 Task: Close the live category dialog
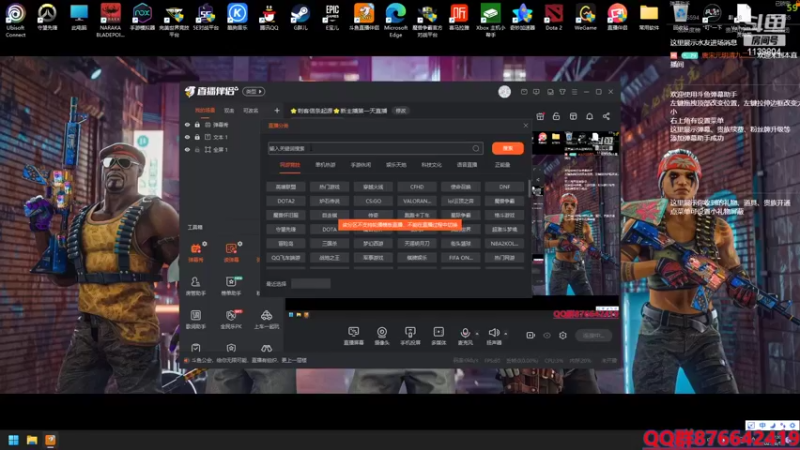(x=526, y=126)
